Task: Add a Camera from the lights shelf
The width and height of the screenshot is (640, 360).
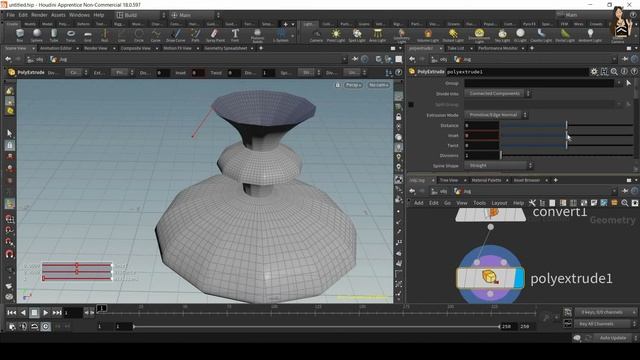Action: pyautogui.click(x=316, y=36)
